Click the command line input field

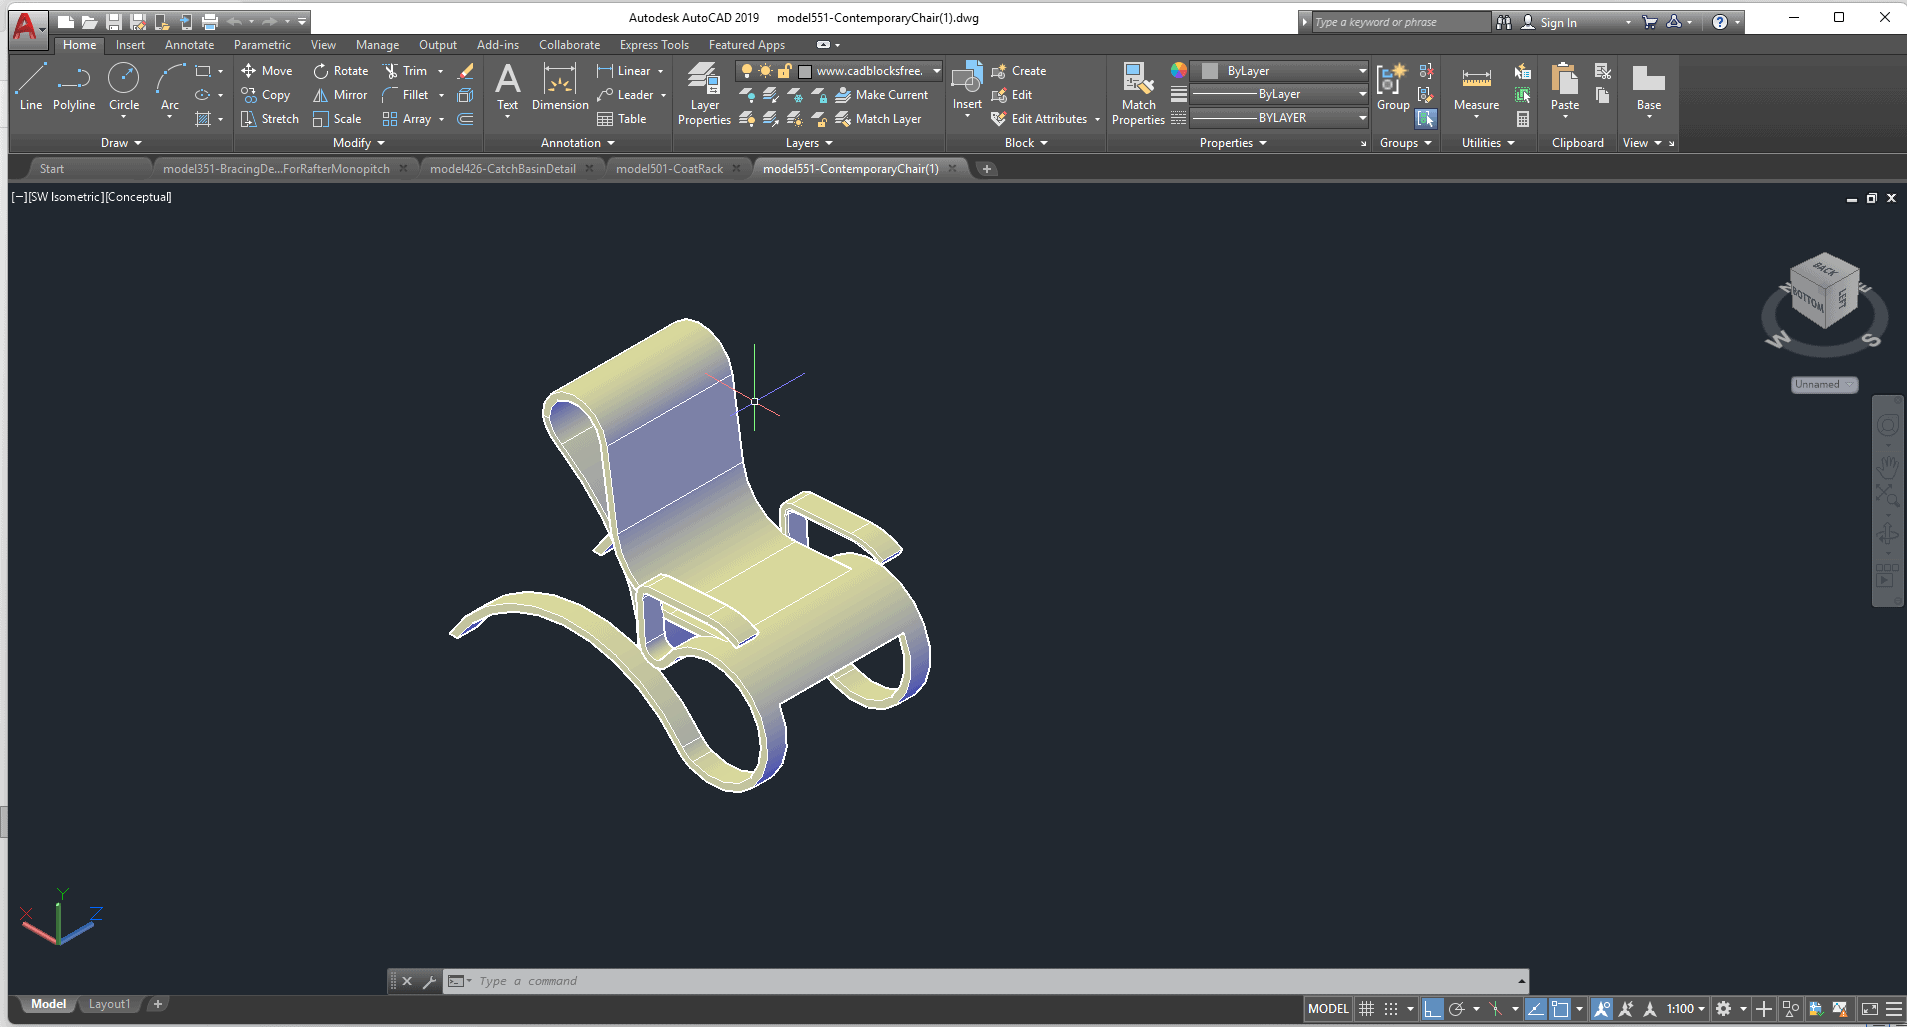click(990, 981)
